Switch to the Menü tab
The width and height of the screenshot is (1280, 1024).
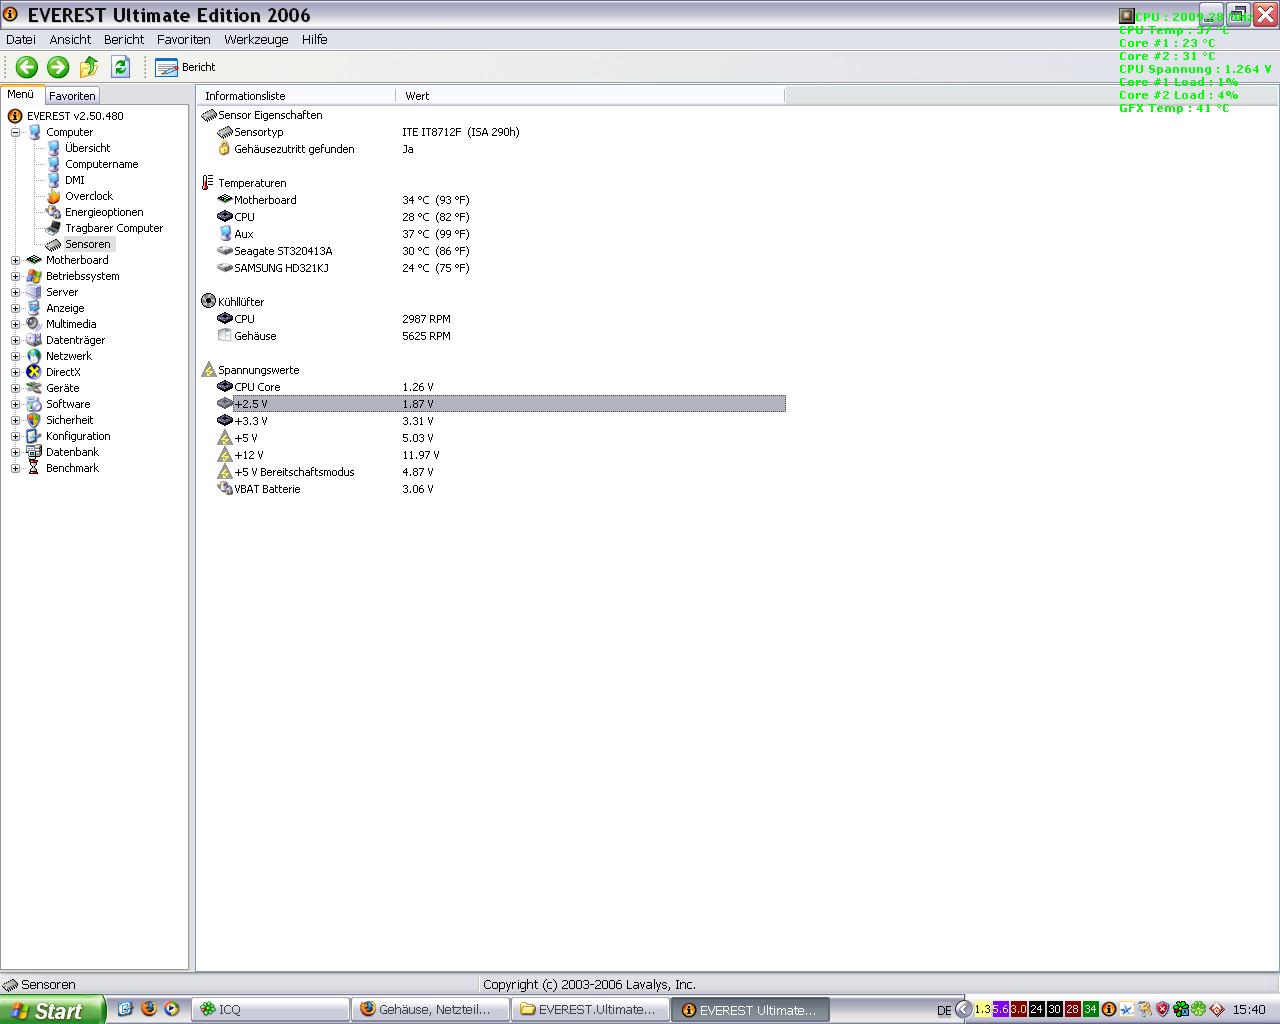pos(21,95)
